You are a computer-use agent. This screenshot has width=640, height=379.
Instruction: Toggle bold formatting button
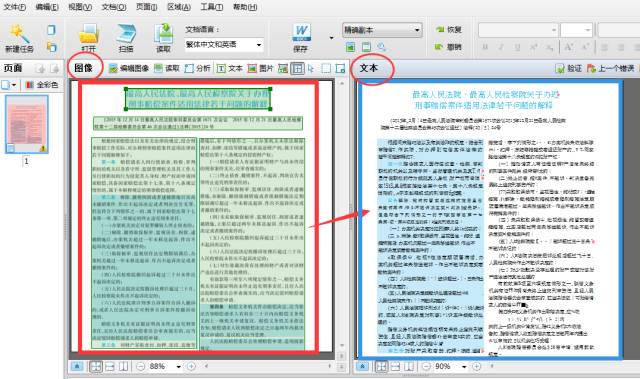pos(485,47)
